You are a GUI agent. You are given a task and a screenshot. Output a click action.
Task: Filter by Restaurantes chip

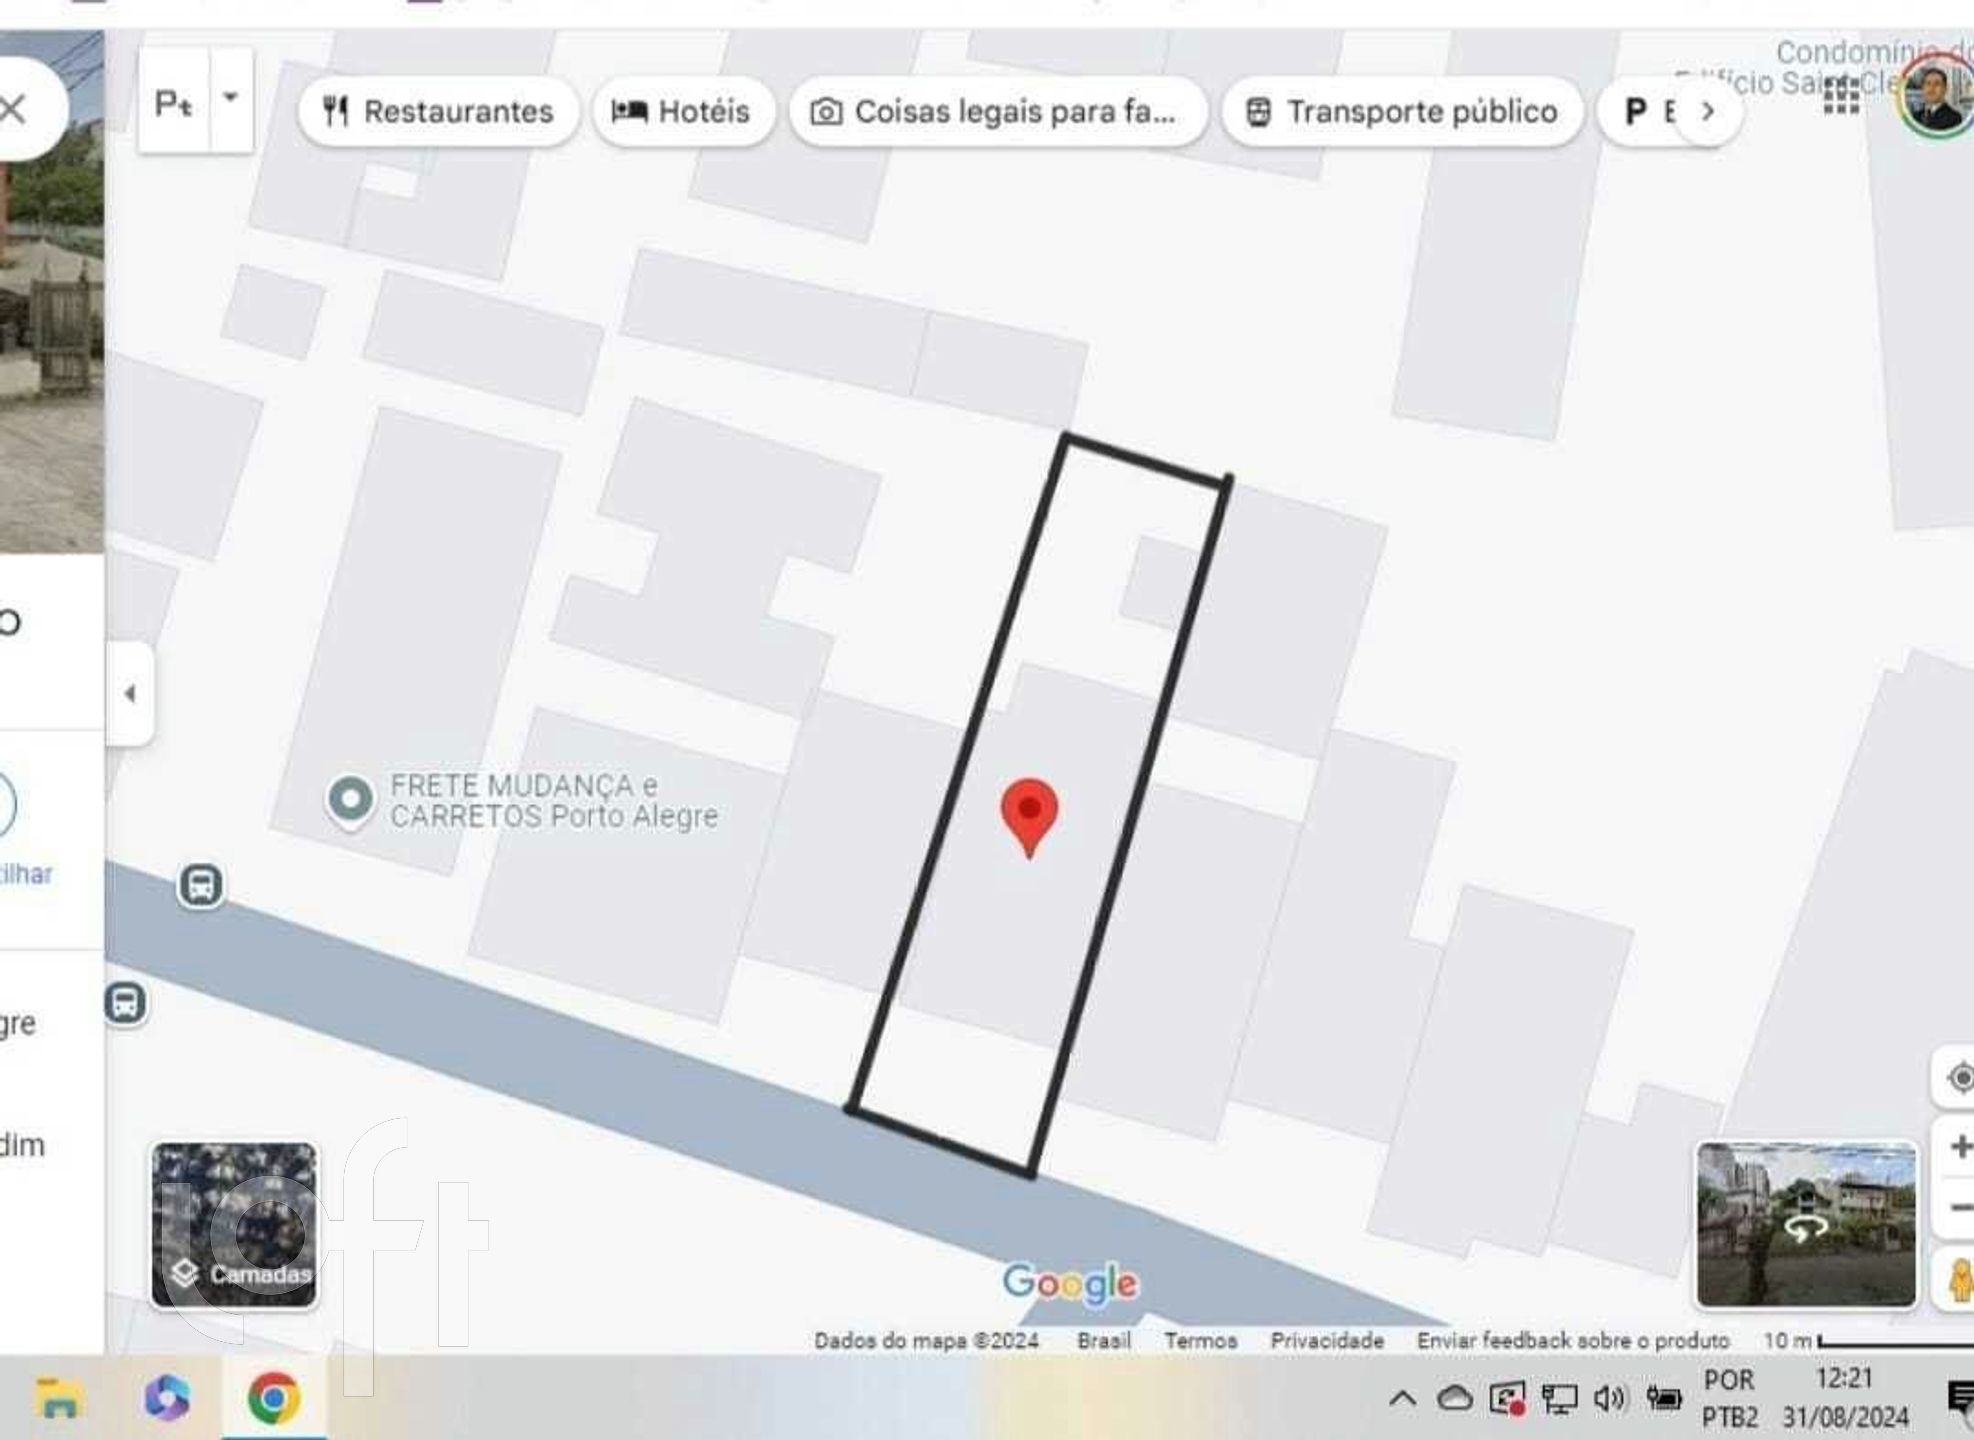[438, 111]
